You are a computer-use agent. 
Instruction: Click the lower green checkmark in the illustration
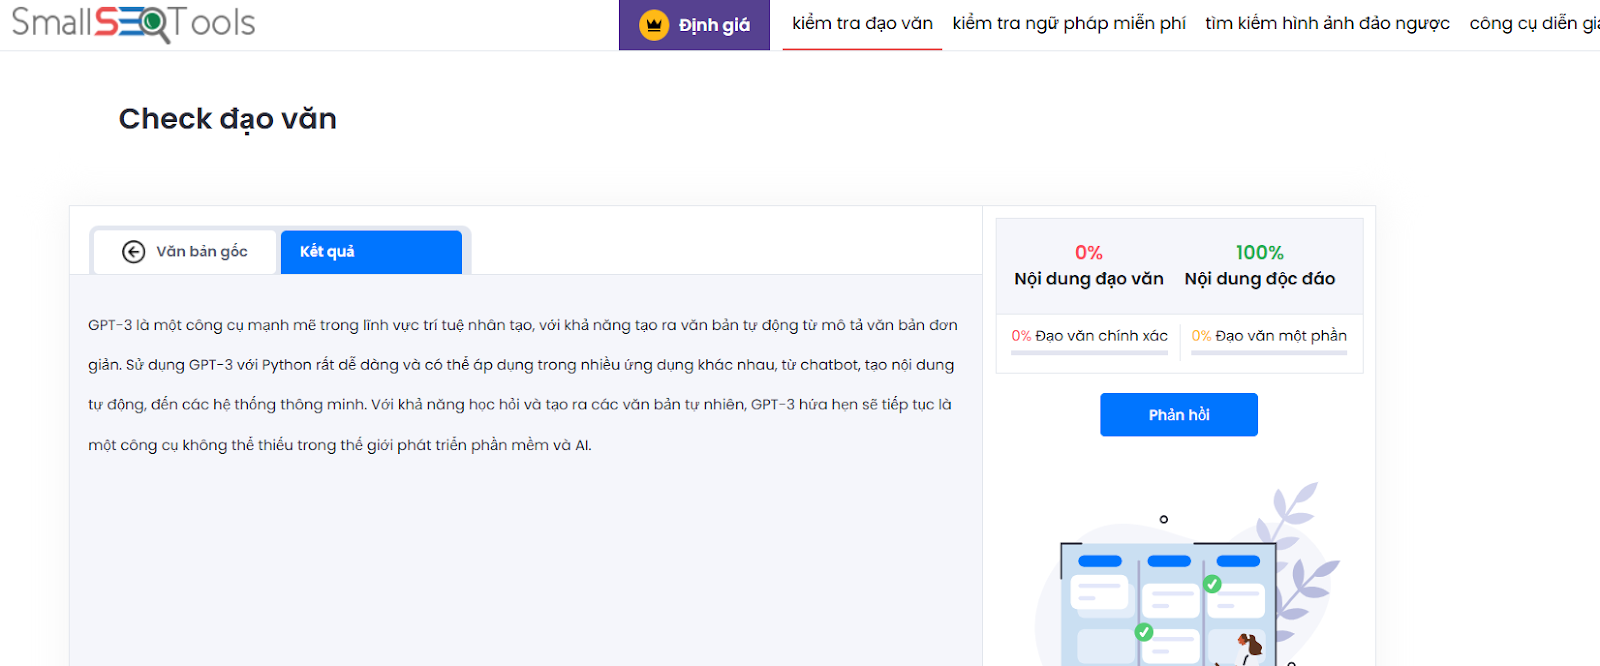1144,632
